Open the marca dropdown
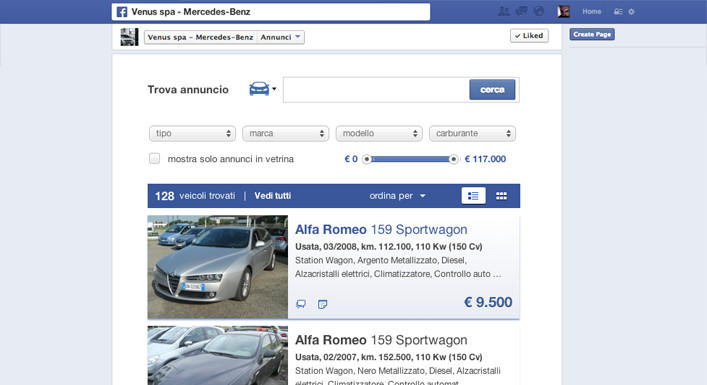707x385 pixels. click(x=286, y=133)
